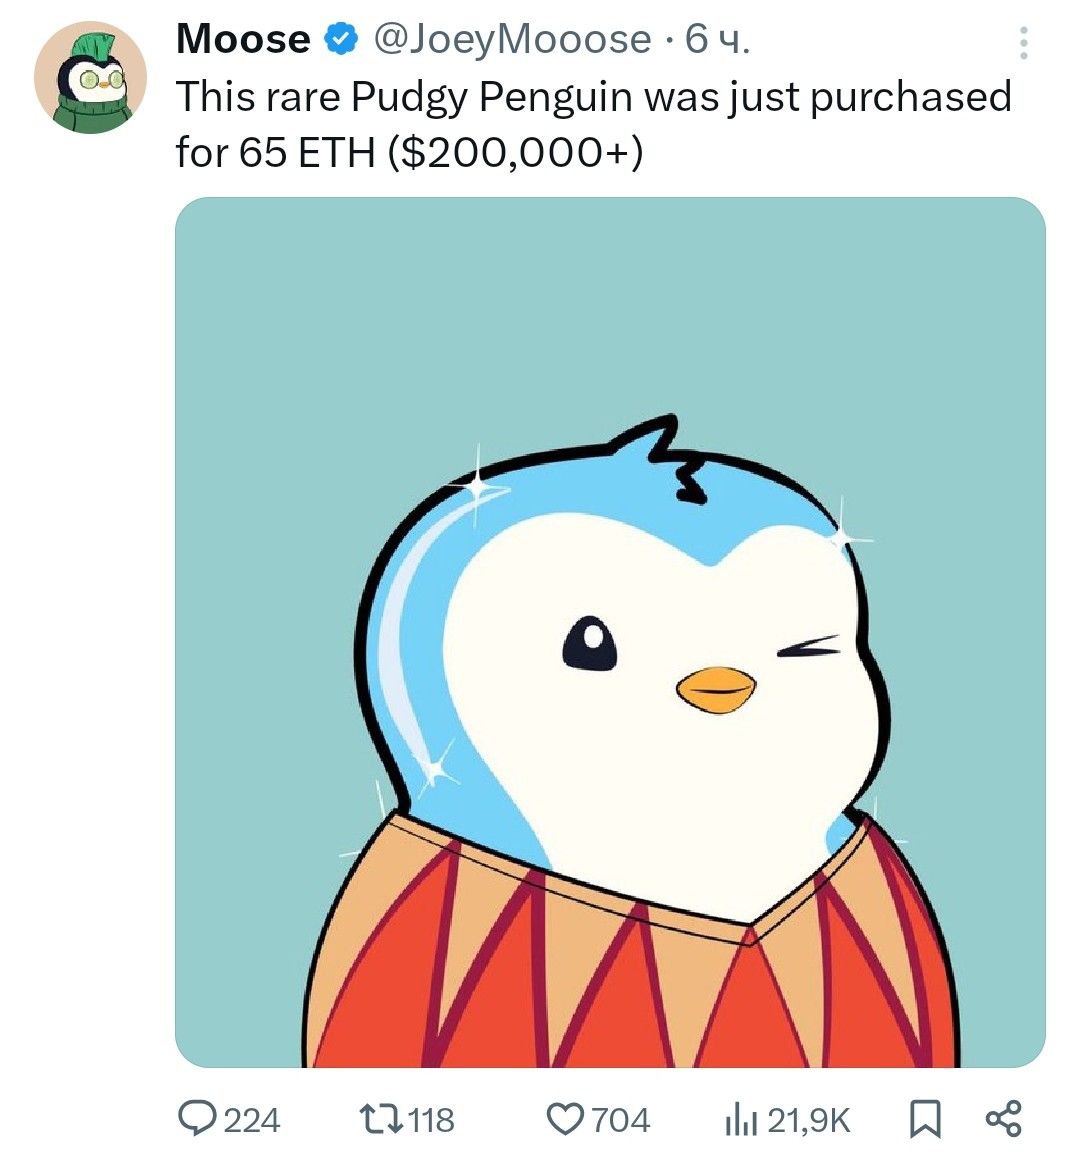Click the 224 replies count
This screenshot has width=1080, height=1167.
click(x=252, y=1120)
